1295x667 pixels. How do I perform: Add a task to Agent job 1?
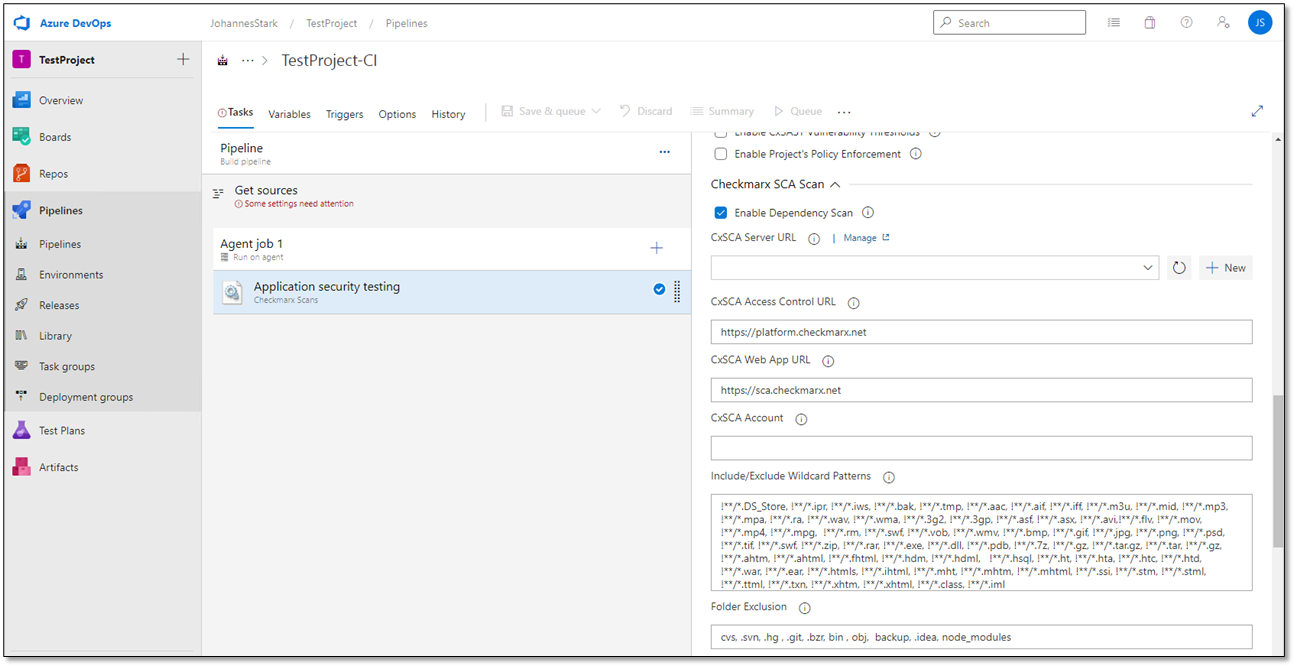pos(656,248)
